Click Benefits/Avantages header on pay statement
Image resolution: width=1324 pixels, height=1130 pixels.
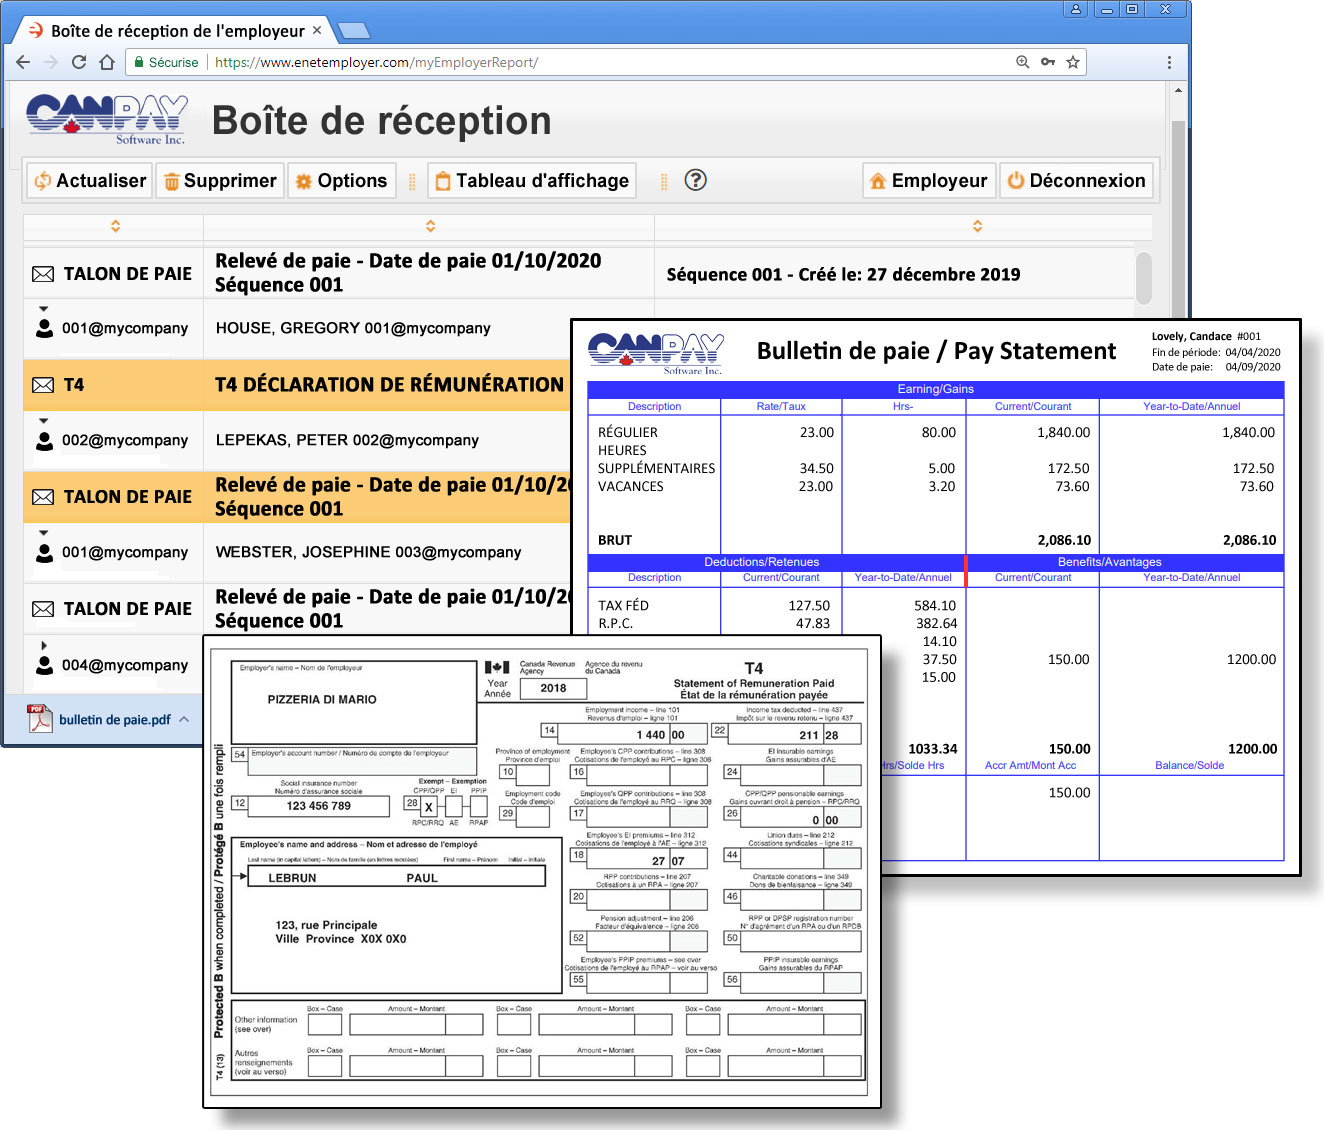1109,562
